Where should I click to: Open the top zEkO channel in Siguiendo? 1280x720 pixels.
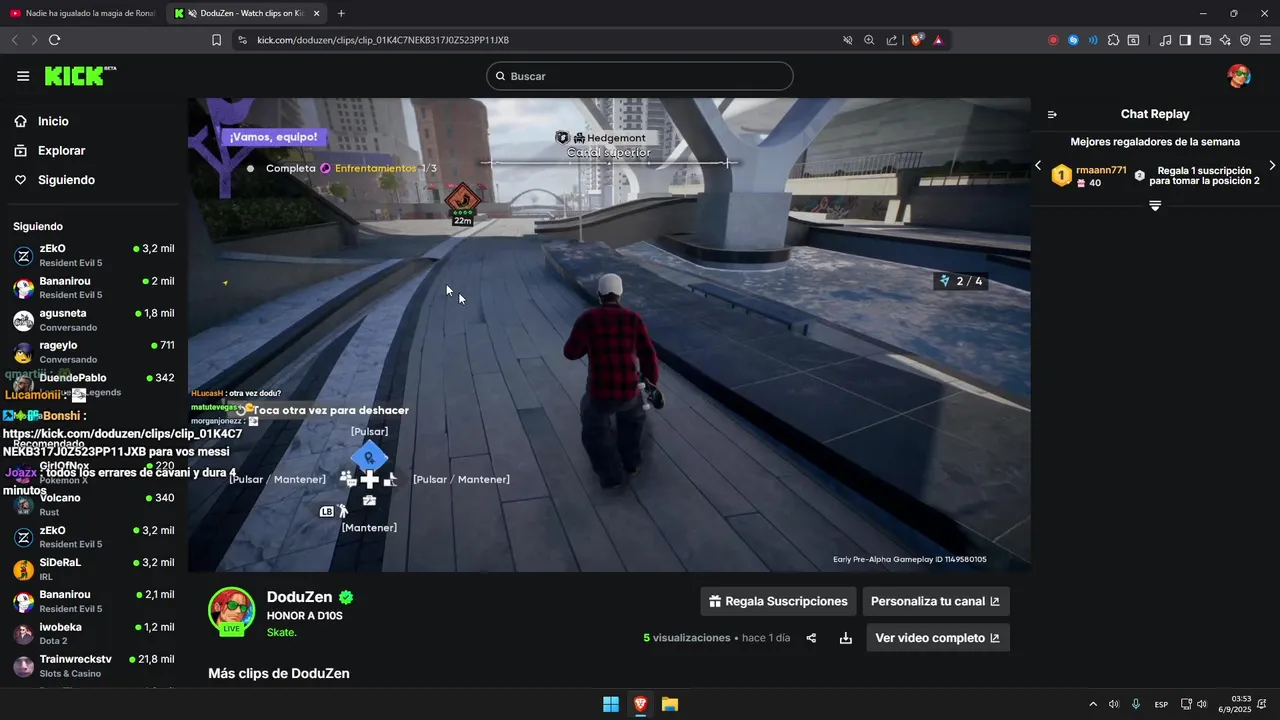click(94, 255)
